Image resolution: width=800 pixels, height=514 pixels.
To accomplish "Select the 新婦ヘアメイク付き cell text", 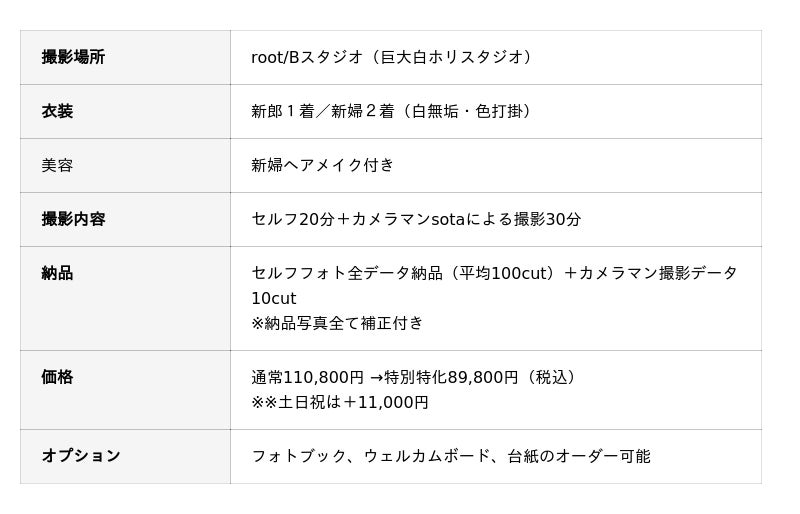I will [x=323, y=165].
